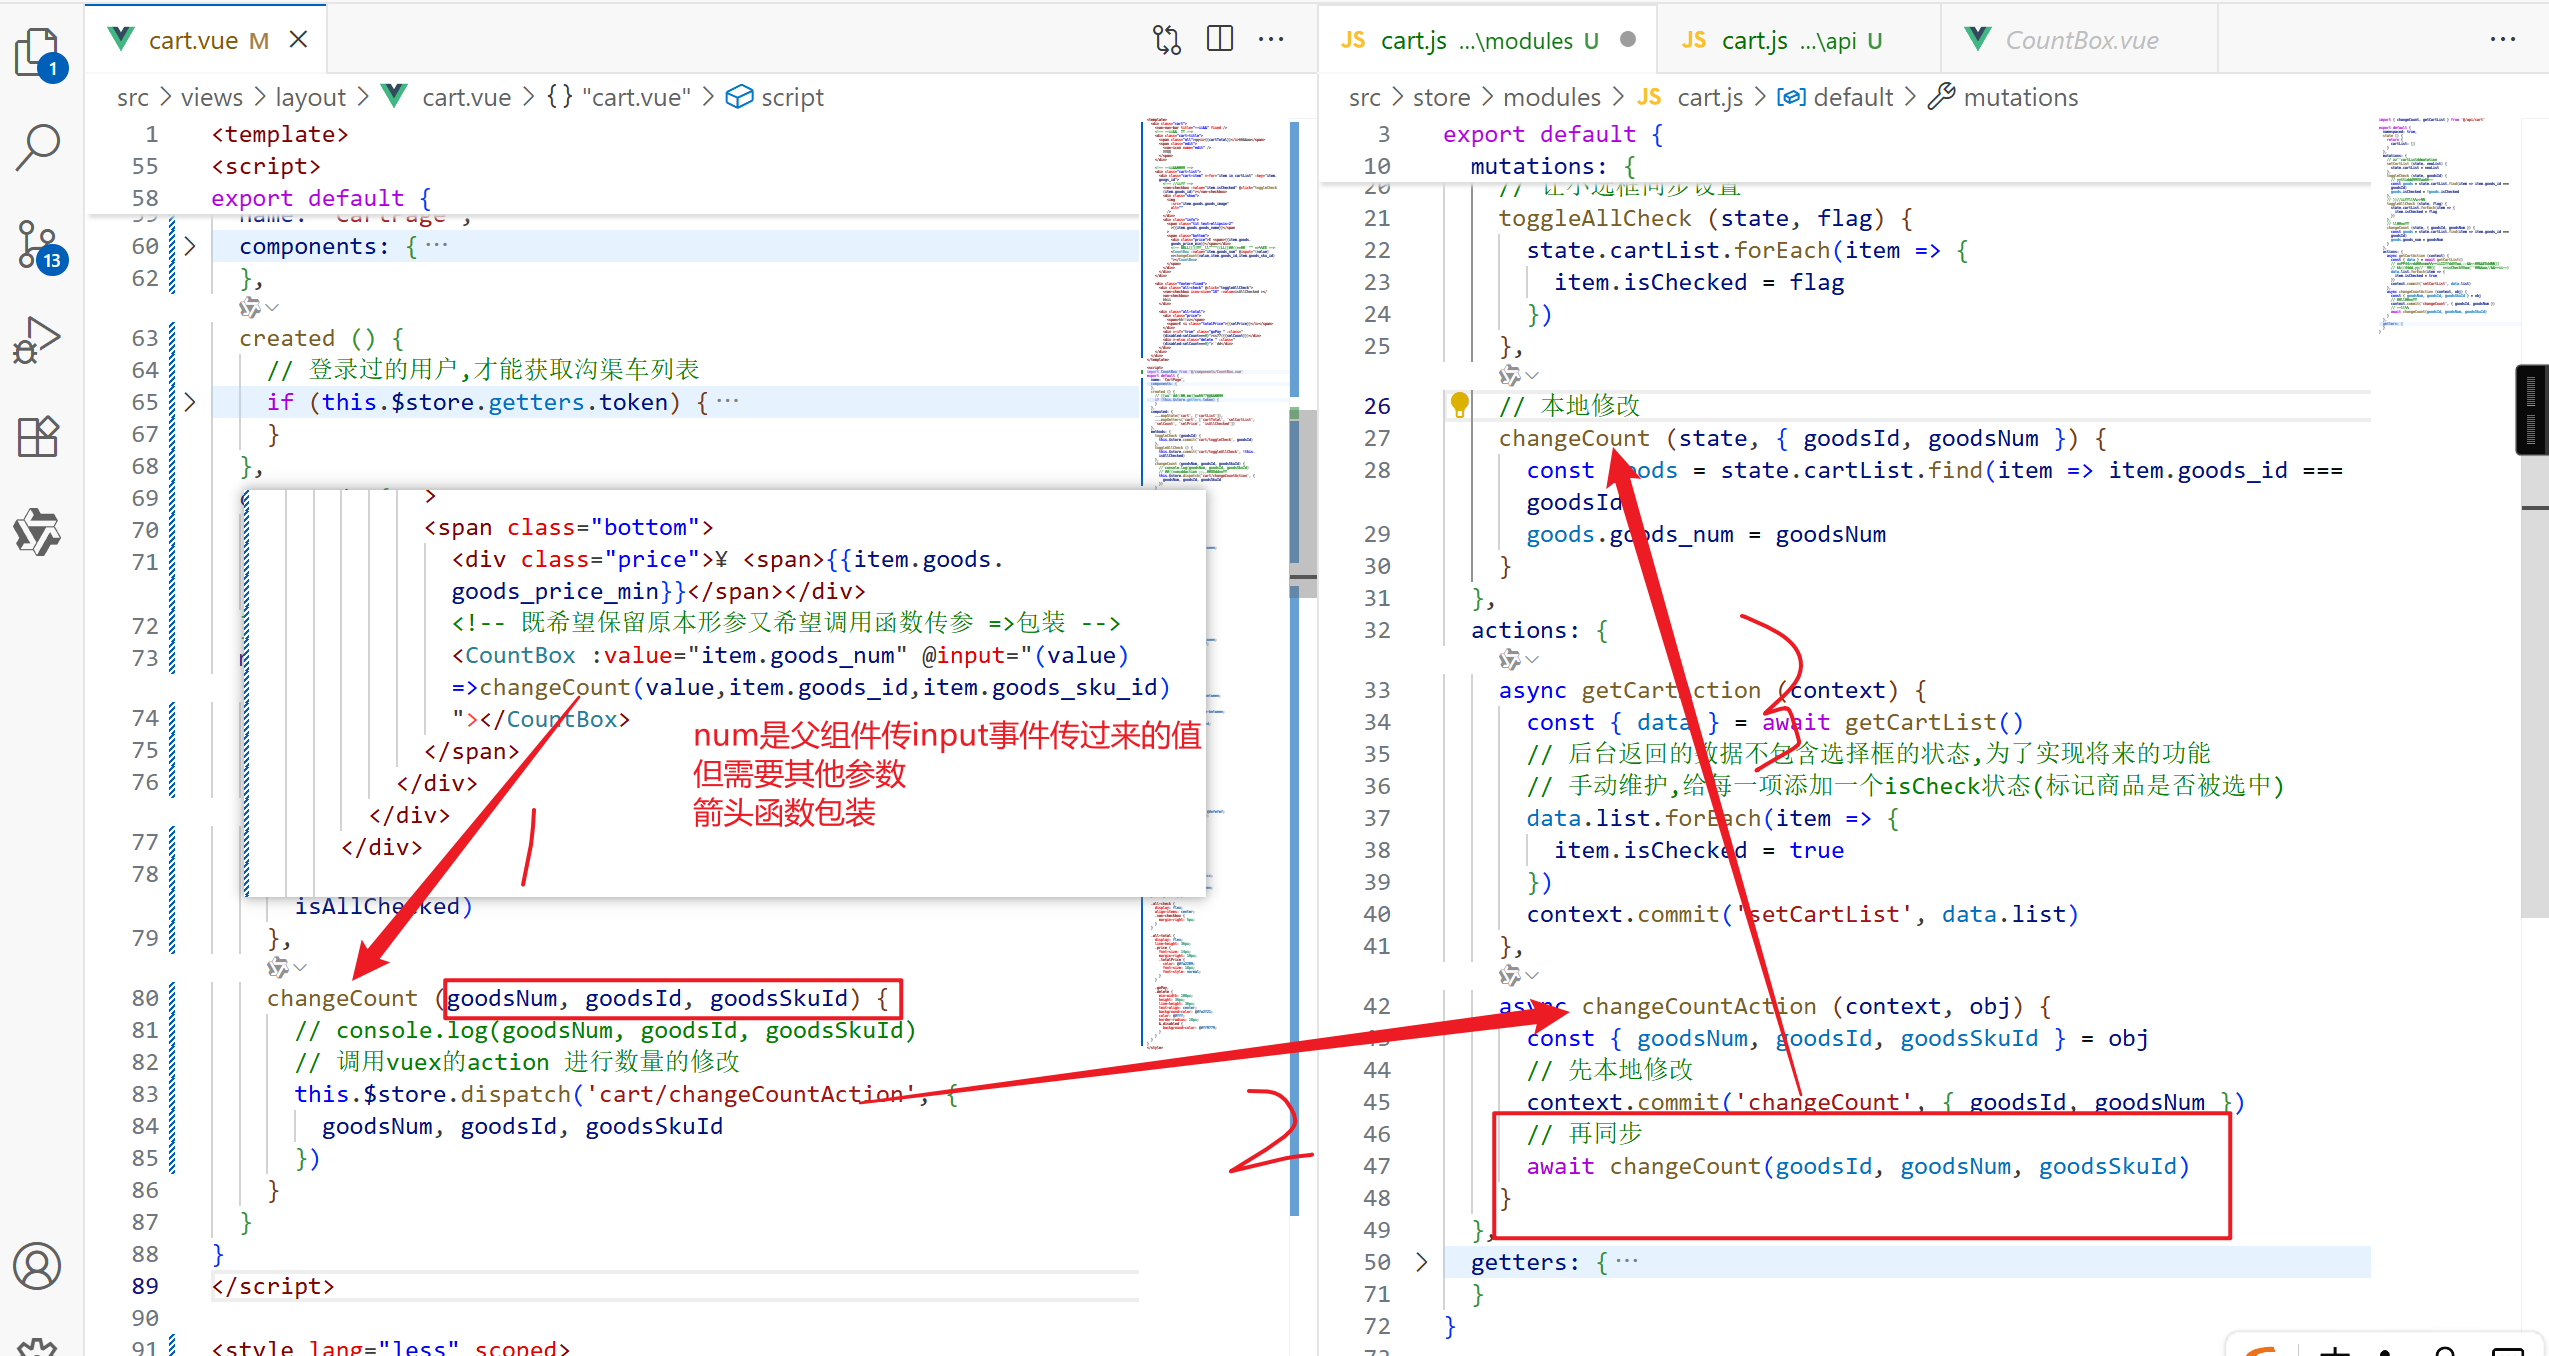Screen dimensions: 2549x1356
Task: Close the cart.vue editor tab
Action: (x=298, y=40)
